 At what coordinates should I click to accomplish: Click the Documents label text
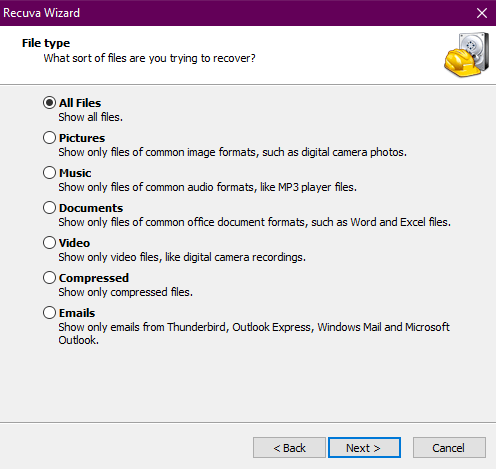[91, 208]
